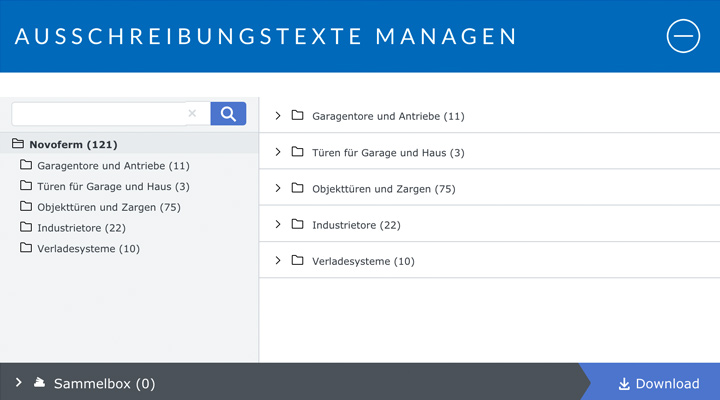This screenshot has width=720, height=400.
Task: Open Novoferm (121) root tree node
Action: point(74,144)
